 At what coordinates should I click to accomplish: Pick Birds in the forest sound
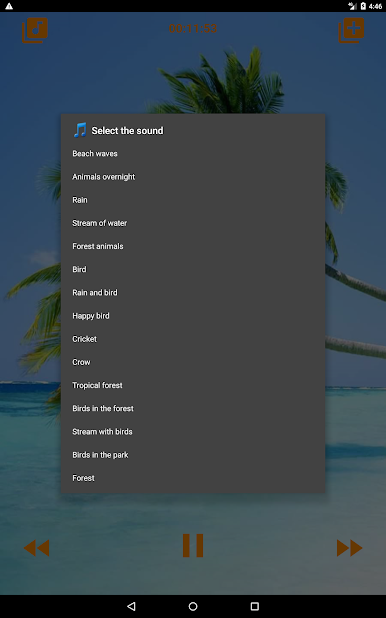pos(193,409)
